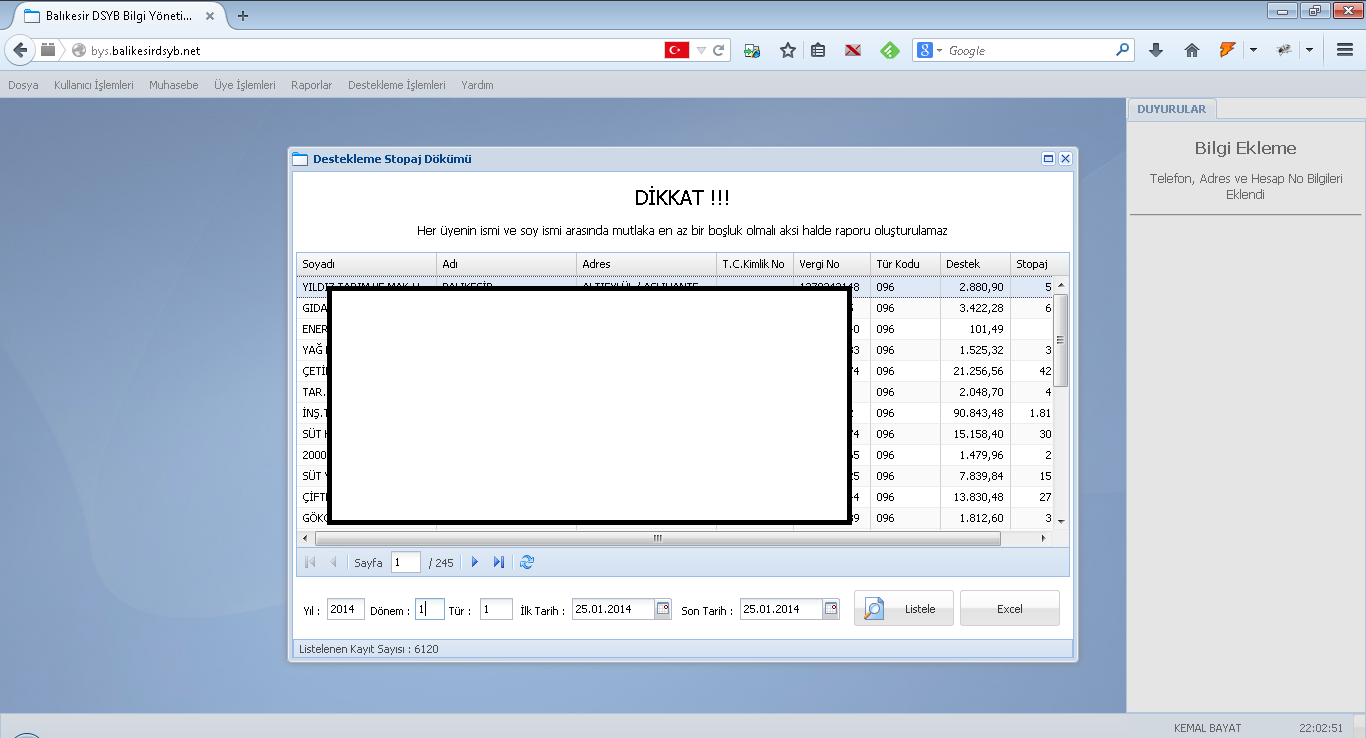The width and height of the screenshot is (1366, 738).
Task: Export the list with Excel button
Action: 1009,609
